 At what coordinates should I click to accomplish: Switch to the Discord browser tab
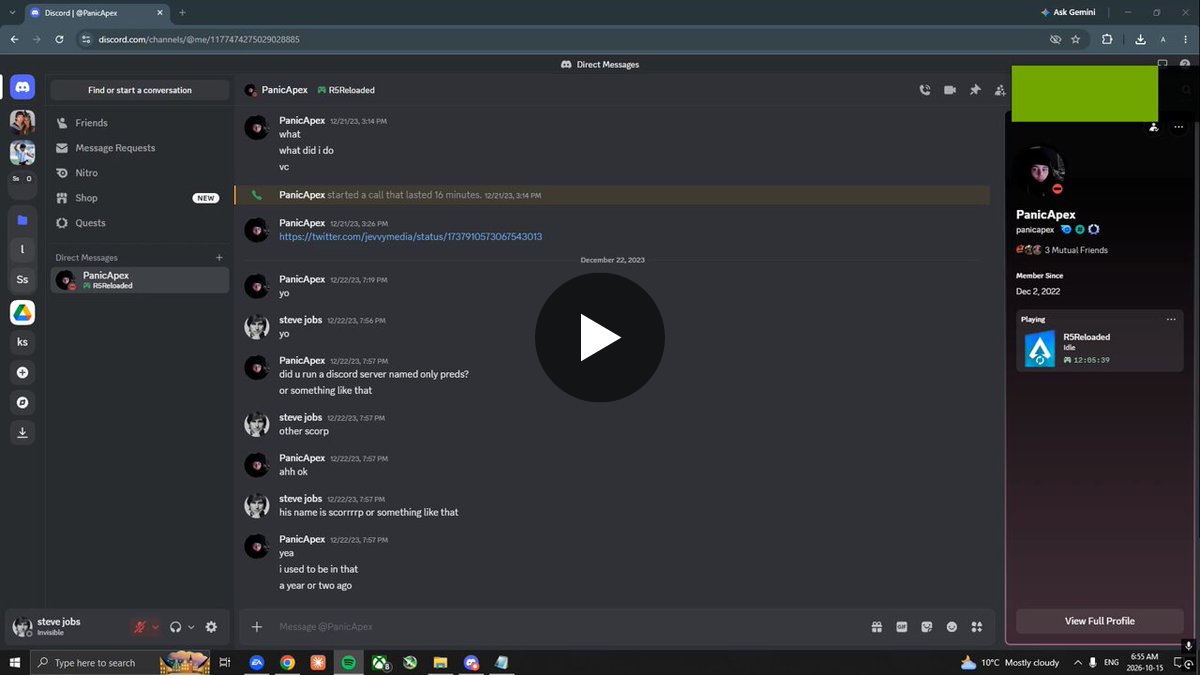pos(95,12)
